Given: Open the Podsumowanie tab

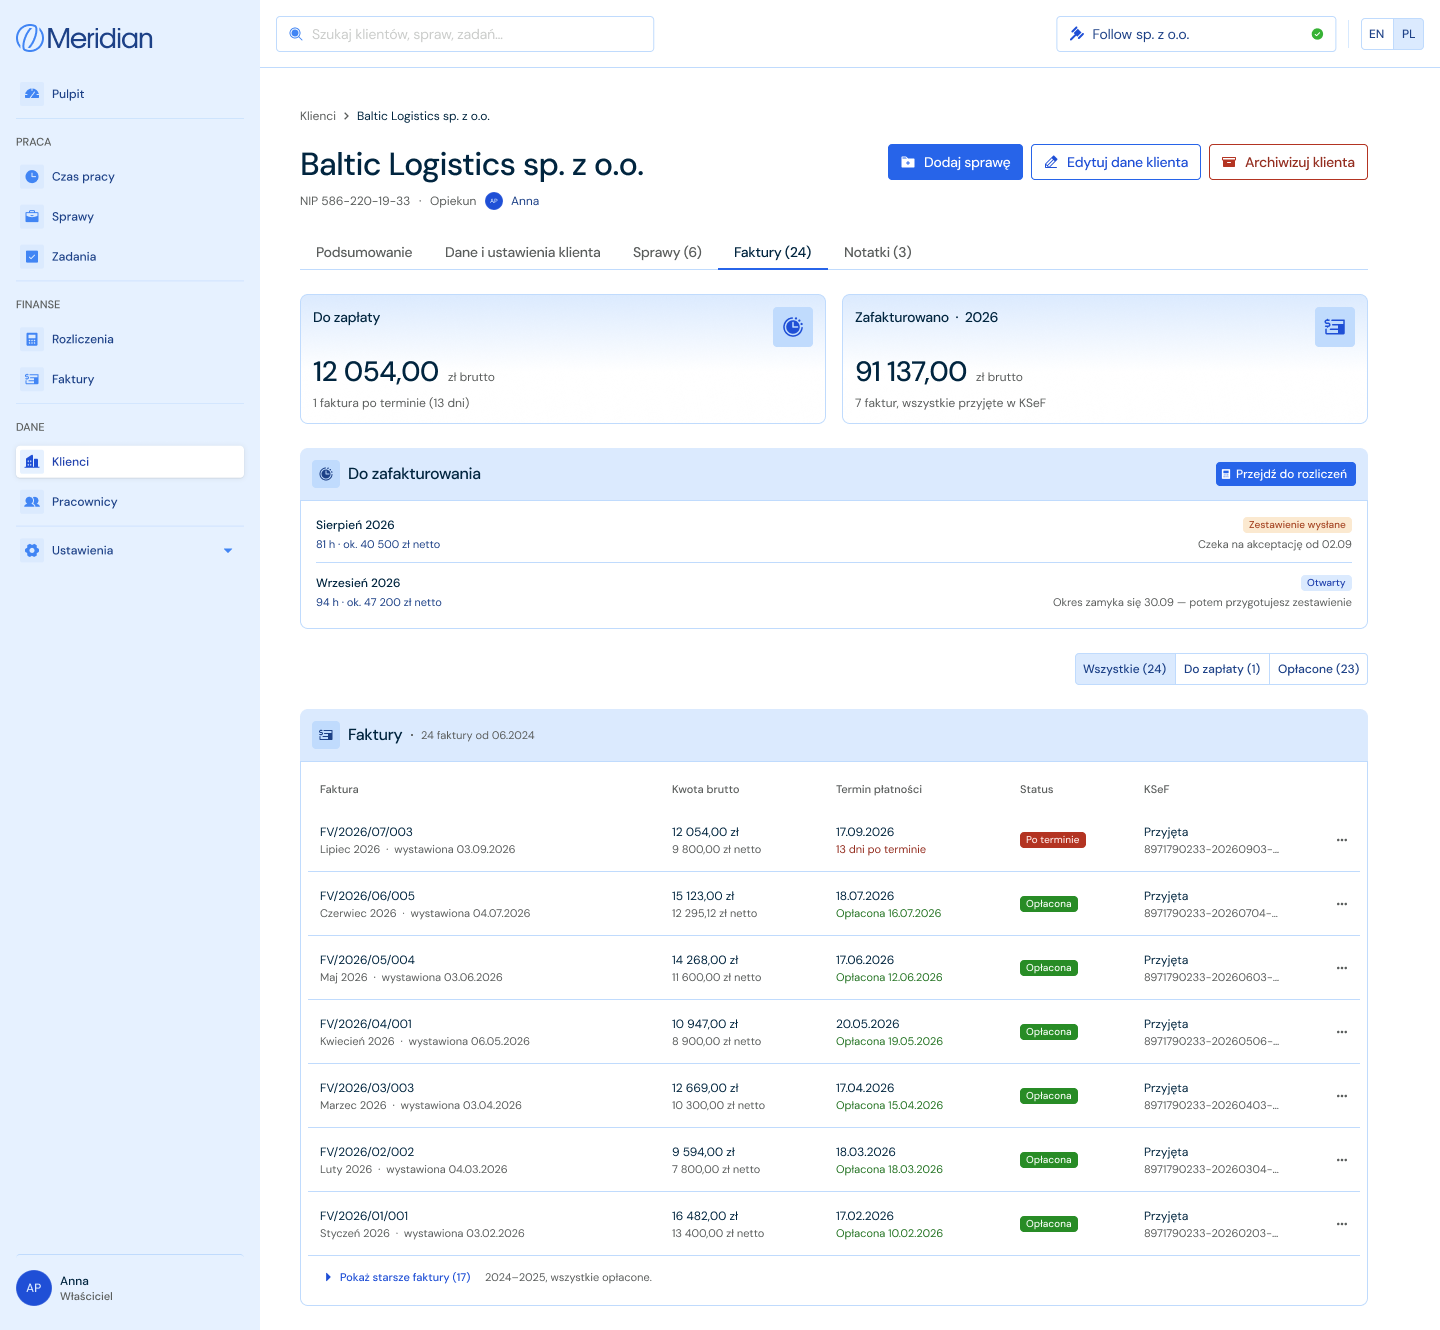Looking at the screenshot, I should [x=364, y=252].
